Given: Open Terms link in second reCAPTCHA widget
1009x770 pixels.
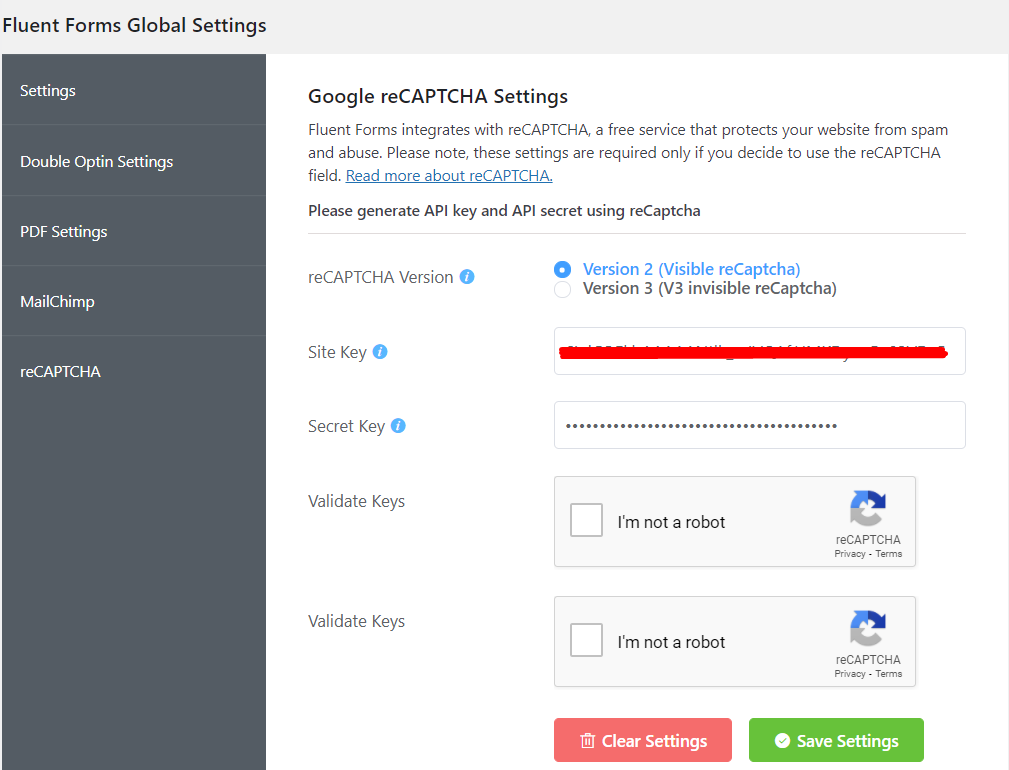Looking at the screenshot, I should (889, 674).
